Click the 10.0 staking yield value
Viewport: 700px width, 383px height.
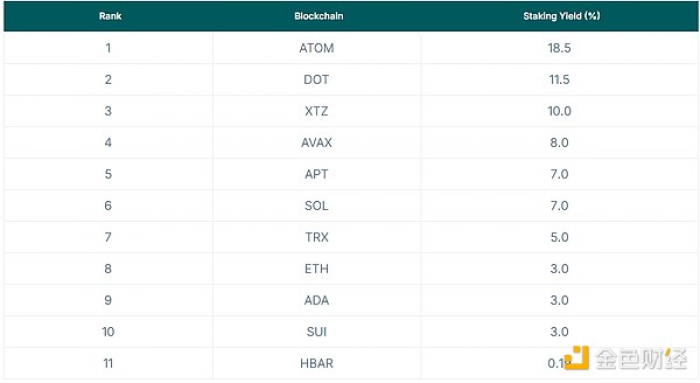(x=559, y=111)
